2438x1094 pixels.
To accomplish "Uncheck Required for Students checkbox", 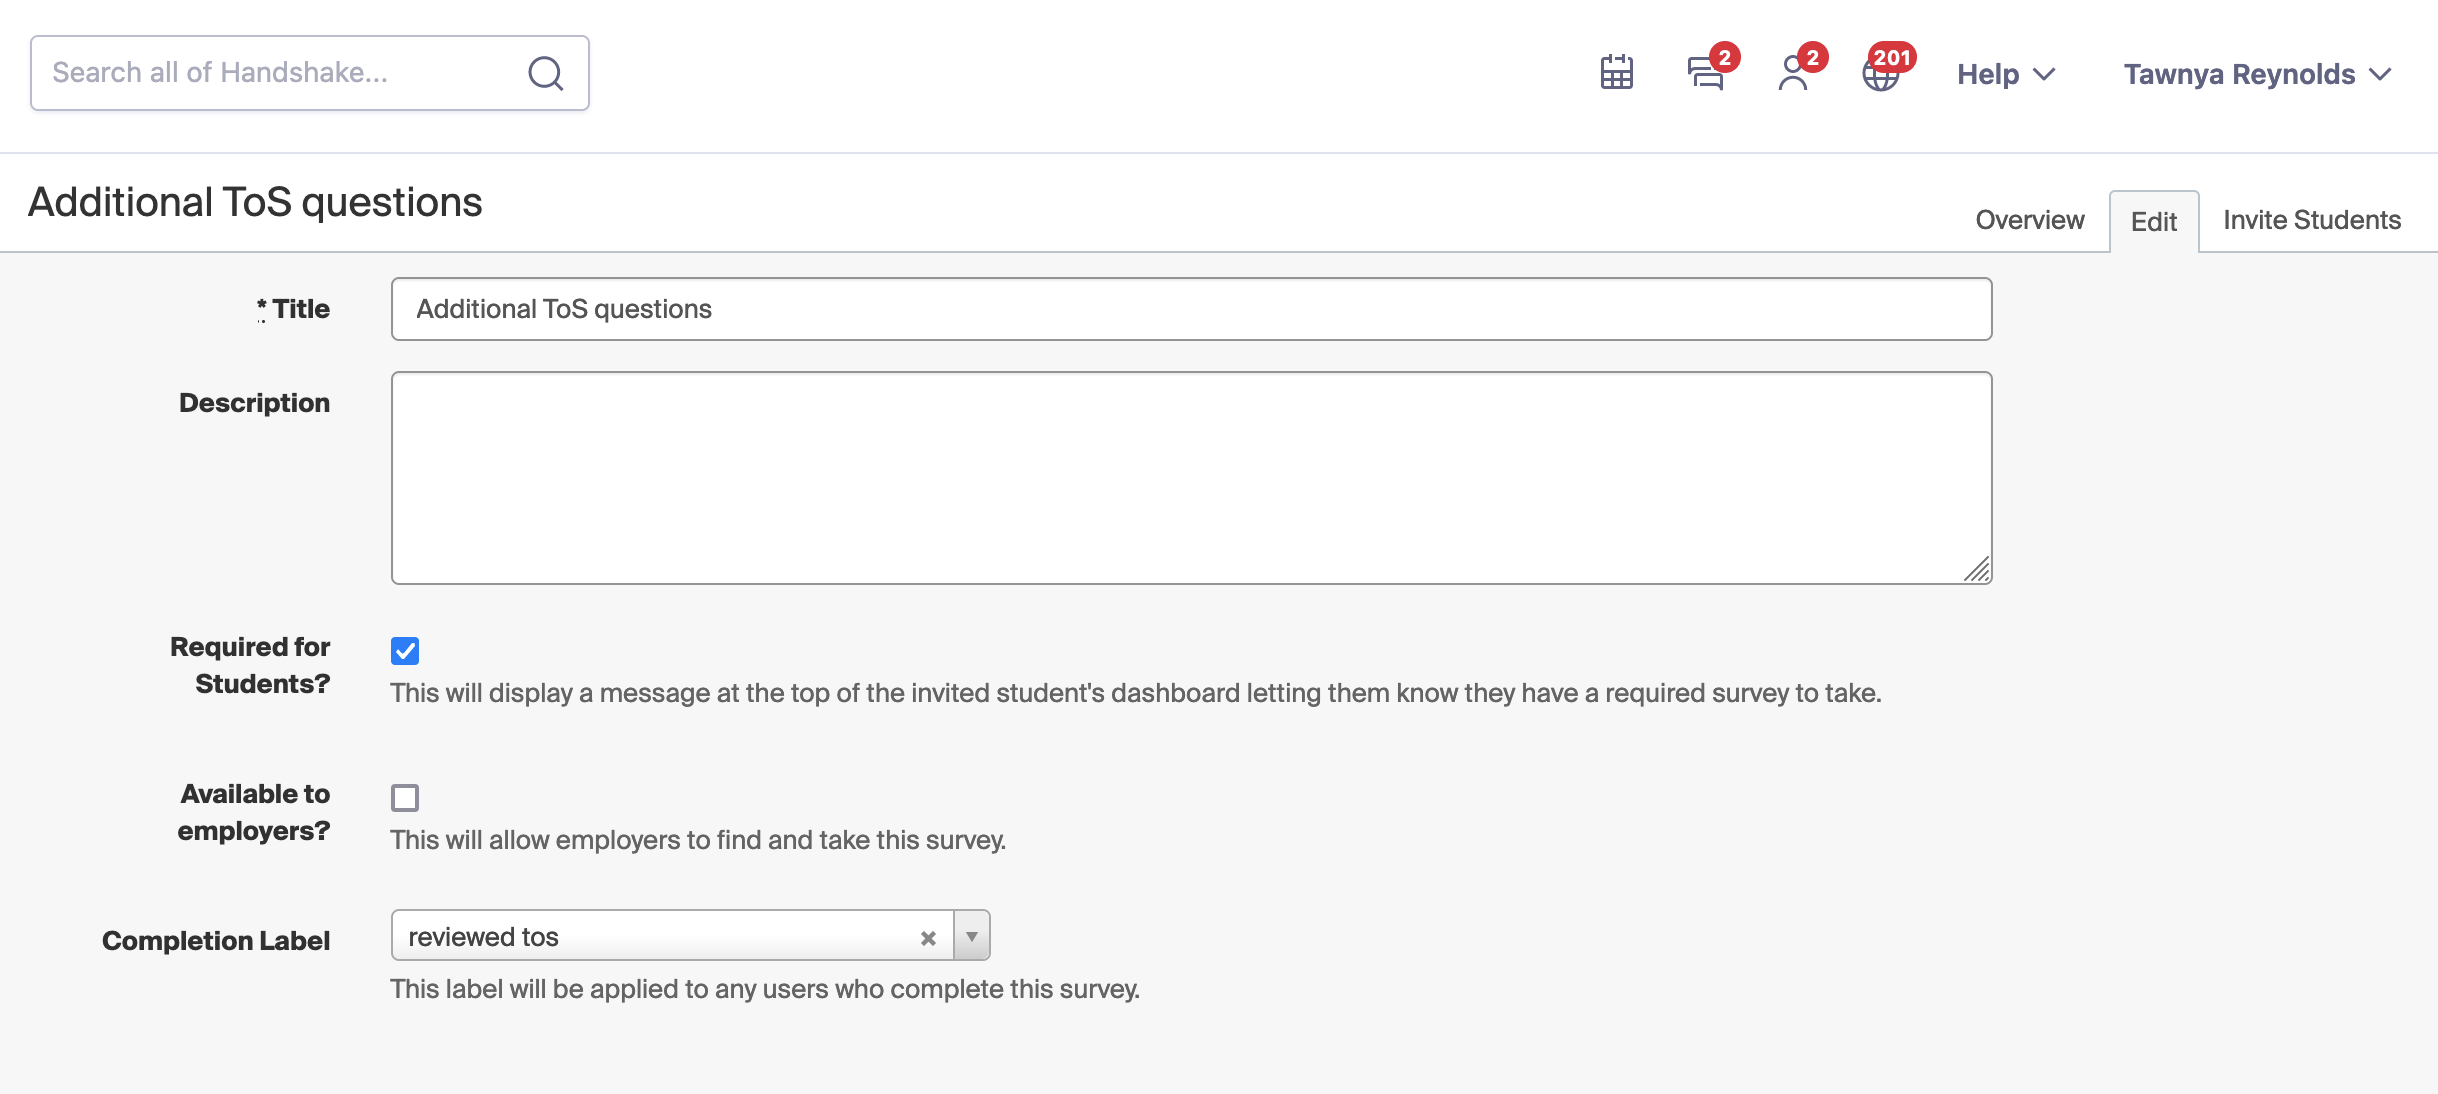I will pyautogui.click(x=405, y=651).
